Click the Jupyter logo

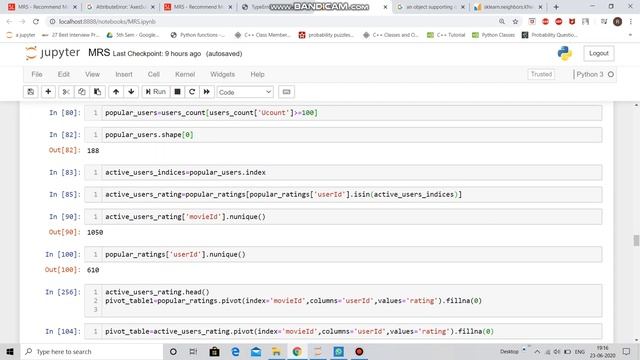coord(53,53)
